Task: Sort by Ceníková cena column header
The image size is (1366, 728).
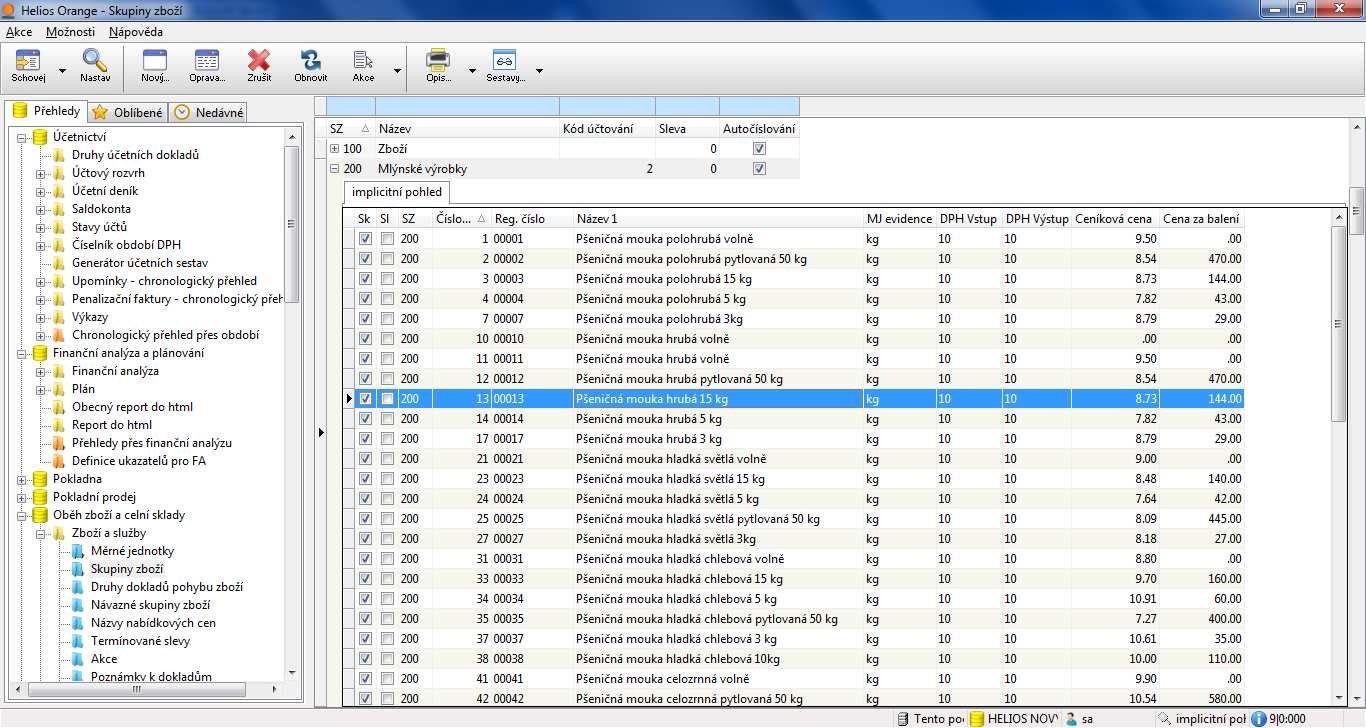Action: pos(1115,218)
